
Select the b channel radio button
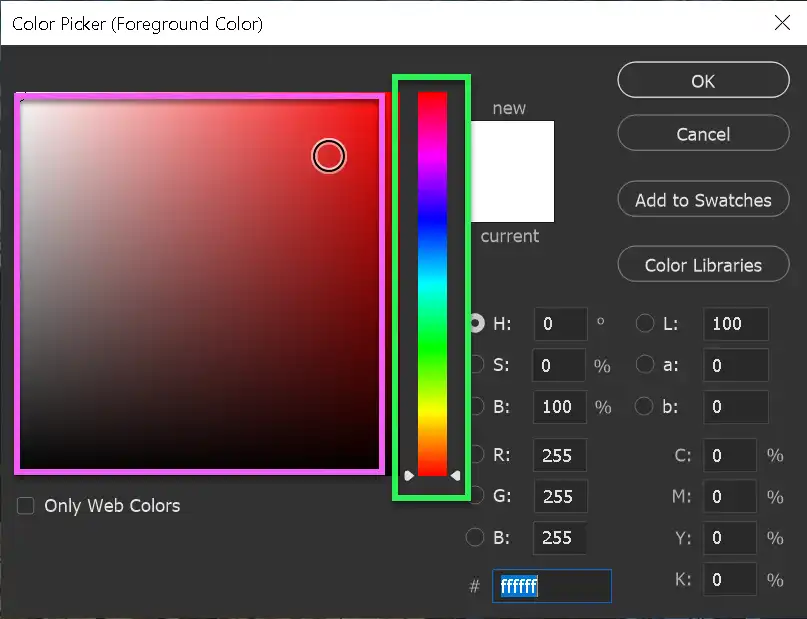click(x=645, y=407)
